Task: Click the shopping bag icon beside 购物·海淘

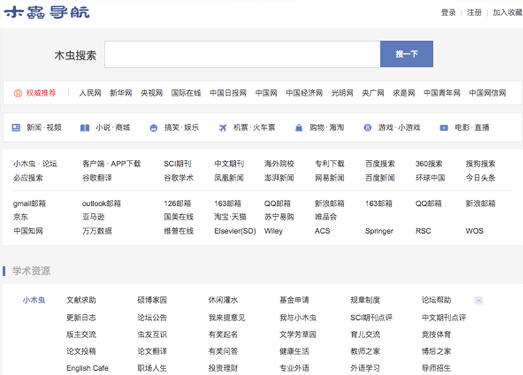Action: point(299,127)
